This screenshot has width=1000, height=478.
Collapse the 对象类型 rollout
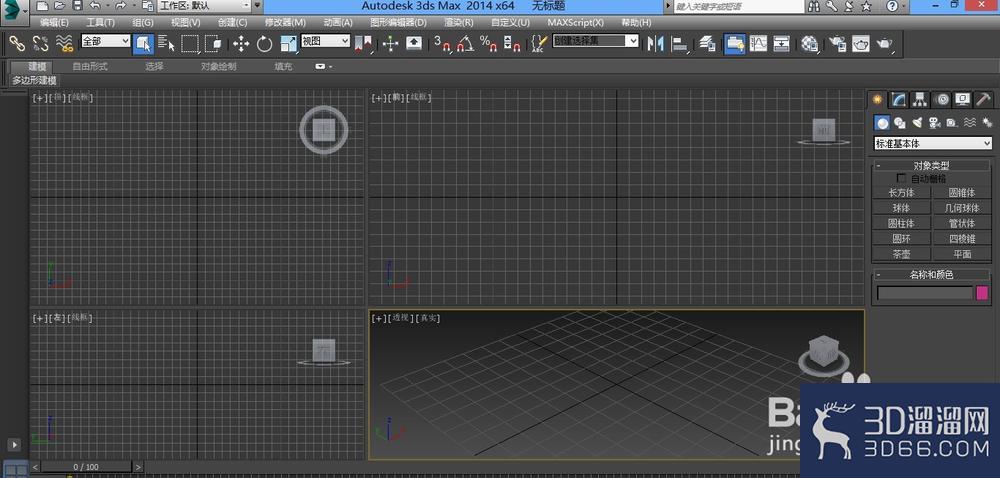pyautogui.click(x=931, y=165)
